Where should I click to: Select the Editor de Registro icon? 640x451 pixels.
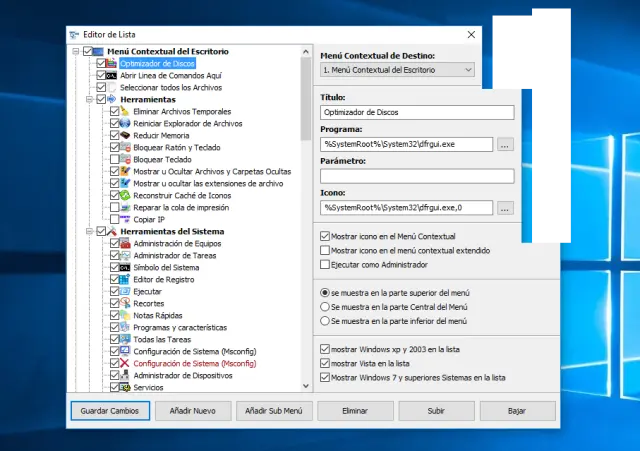click(125, 279)
